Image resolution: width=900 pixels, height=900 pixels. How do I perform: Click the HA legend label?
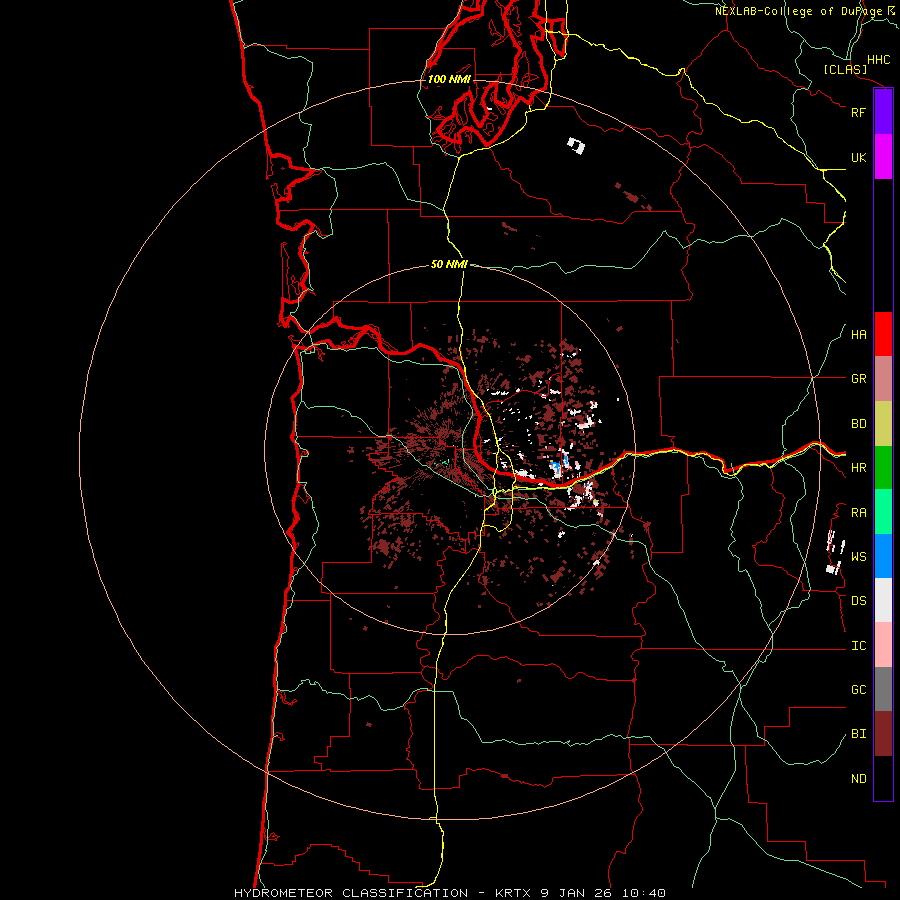pyautogui.click(x=858, y=334)
